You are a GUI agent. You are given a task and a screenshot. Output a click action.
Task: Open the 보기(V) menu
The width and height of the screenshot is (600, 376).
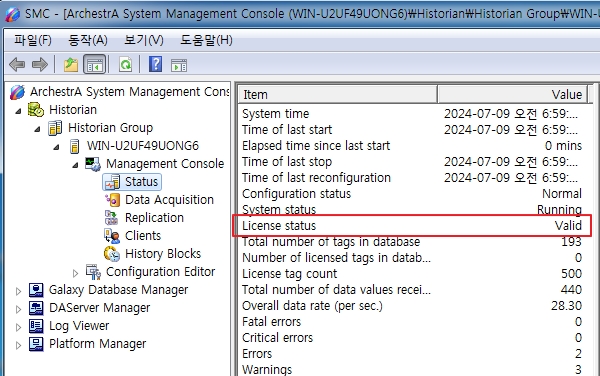[144, 40]
